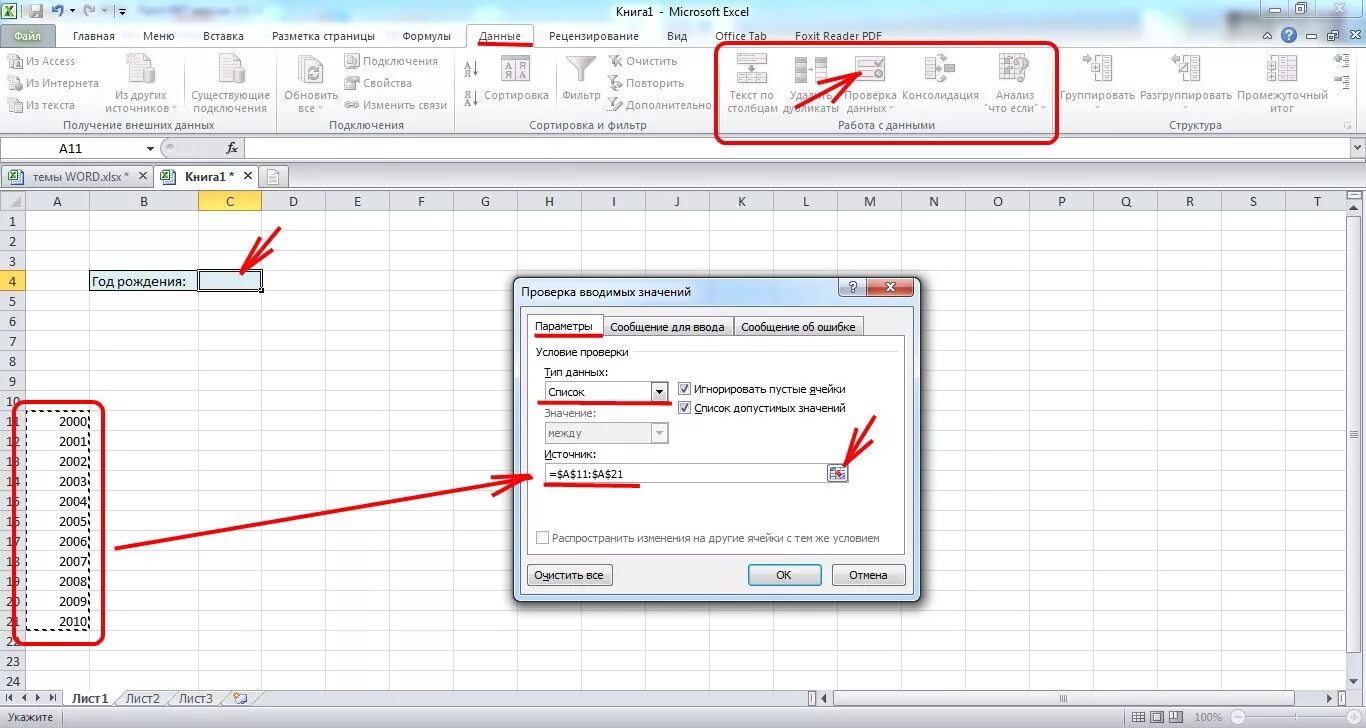The image size is (1366, 728).
Task: Switch to Сообщение об ошибке tab
Action: pyautogui.click(x=798, y=327)
